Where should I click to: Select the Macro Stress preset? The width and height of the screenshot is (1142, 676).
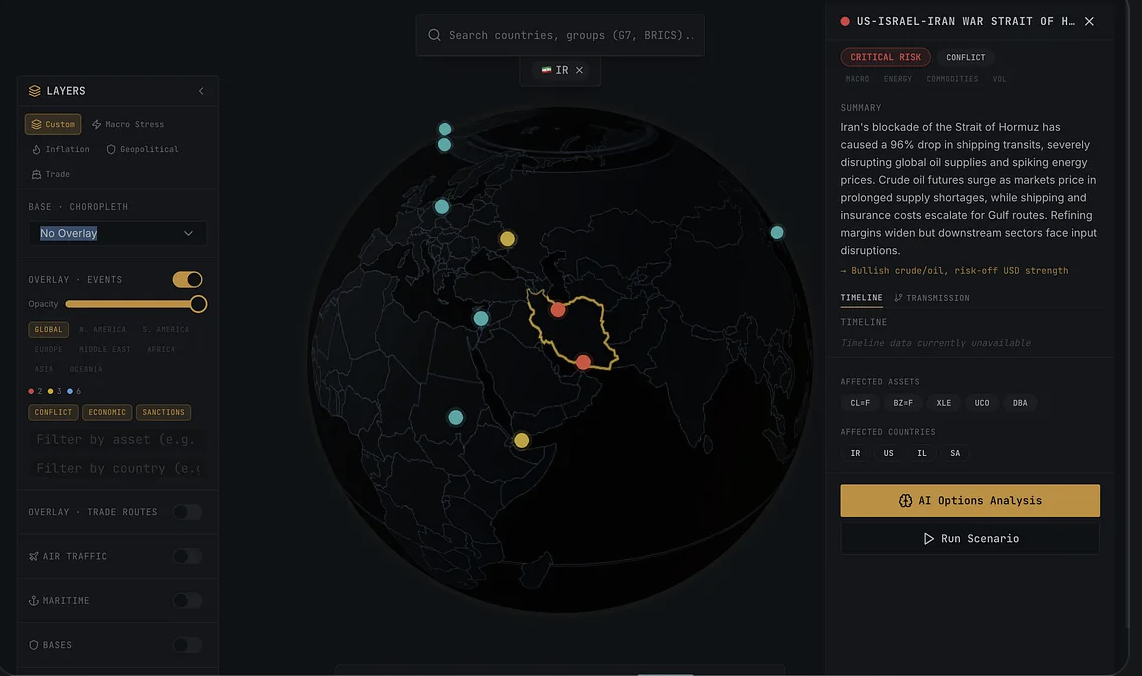tap(128, 125)
